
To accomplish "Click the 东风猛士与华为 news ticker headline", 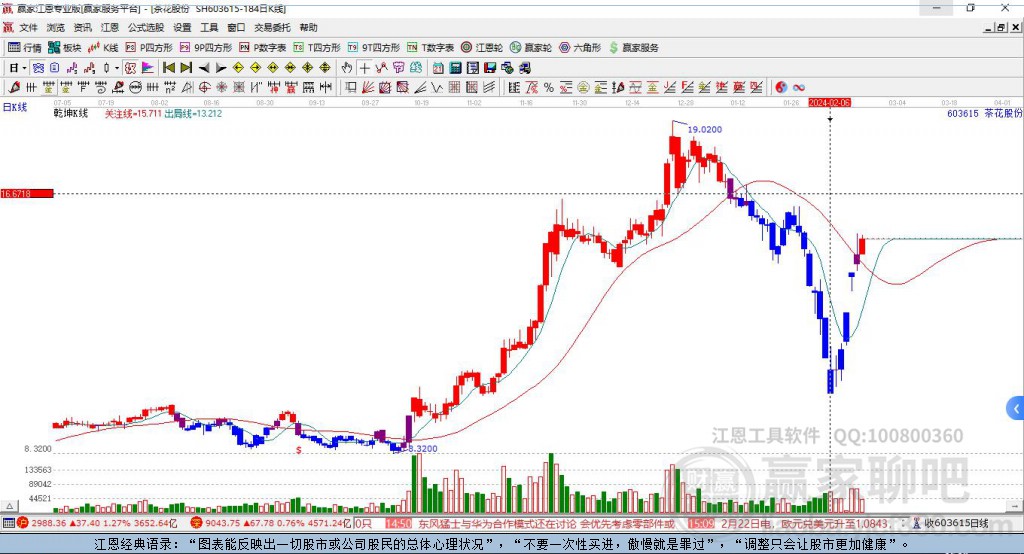I will coord(546,523).
